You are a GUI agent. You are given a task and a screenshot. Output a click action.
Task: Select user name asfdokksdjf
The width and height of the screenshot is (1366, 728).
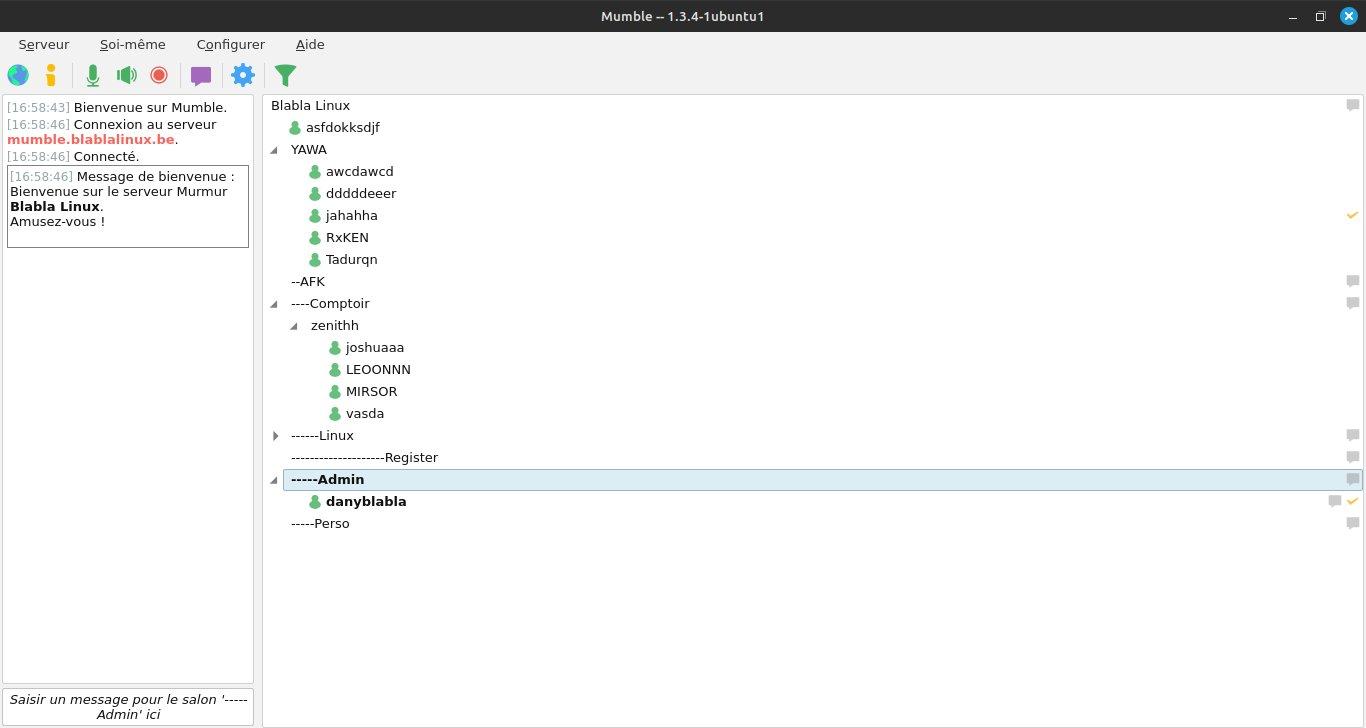pos(343,128)
